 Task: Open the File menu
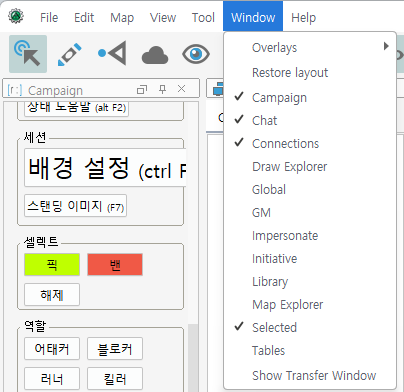point(49,17)
